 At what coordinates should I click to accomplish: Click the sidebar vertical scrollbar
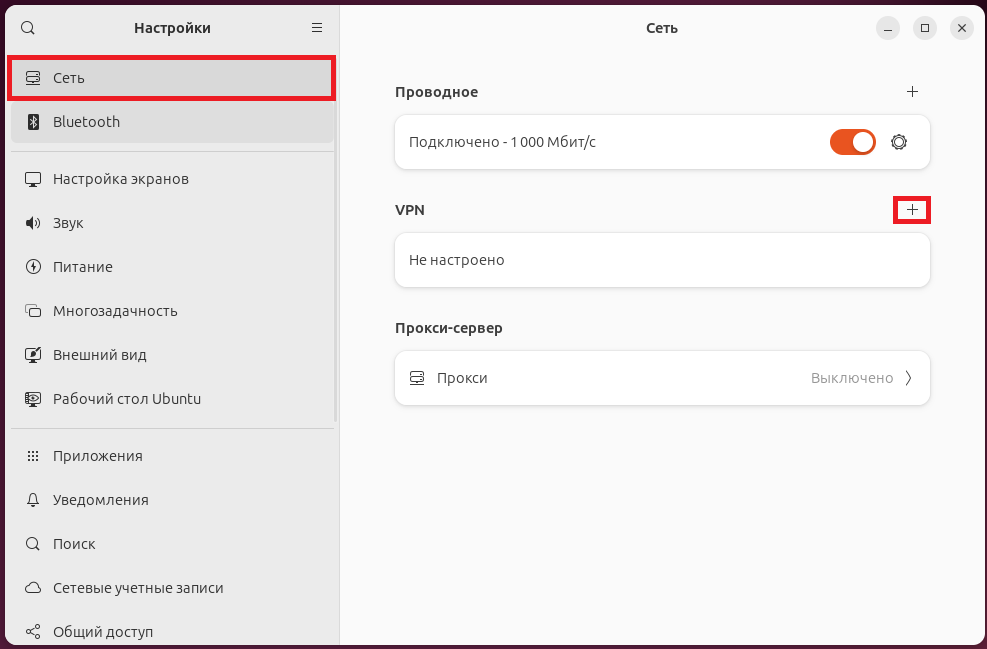(x=336, y=250)
